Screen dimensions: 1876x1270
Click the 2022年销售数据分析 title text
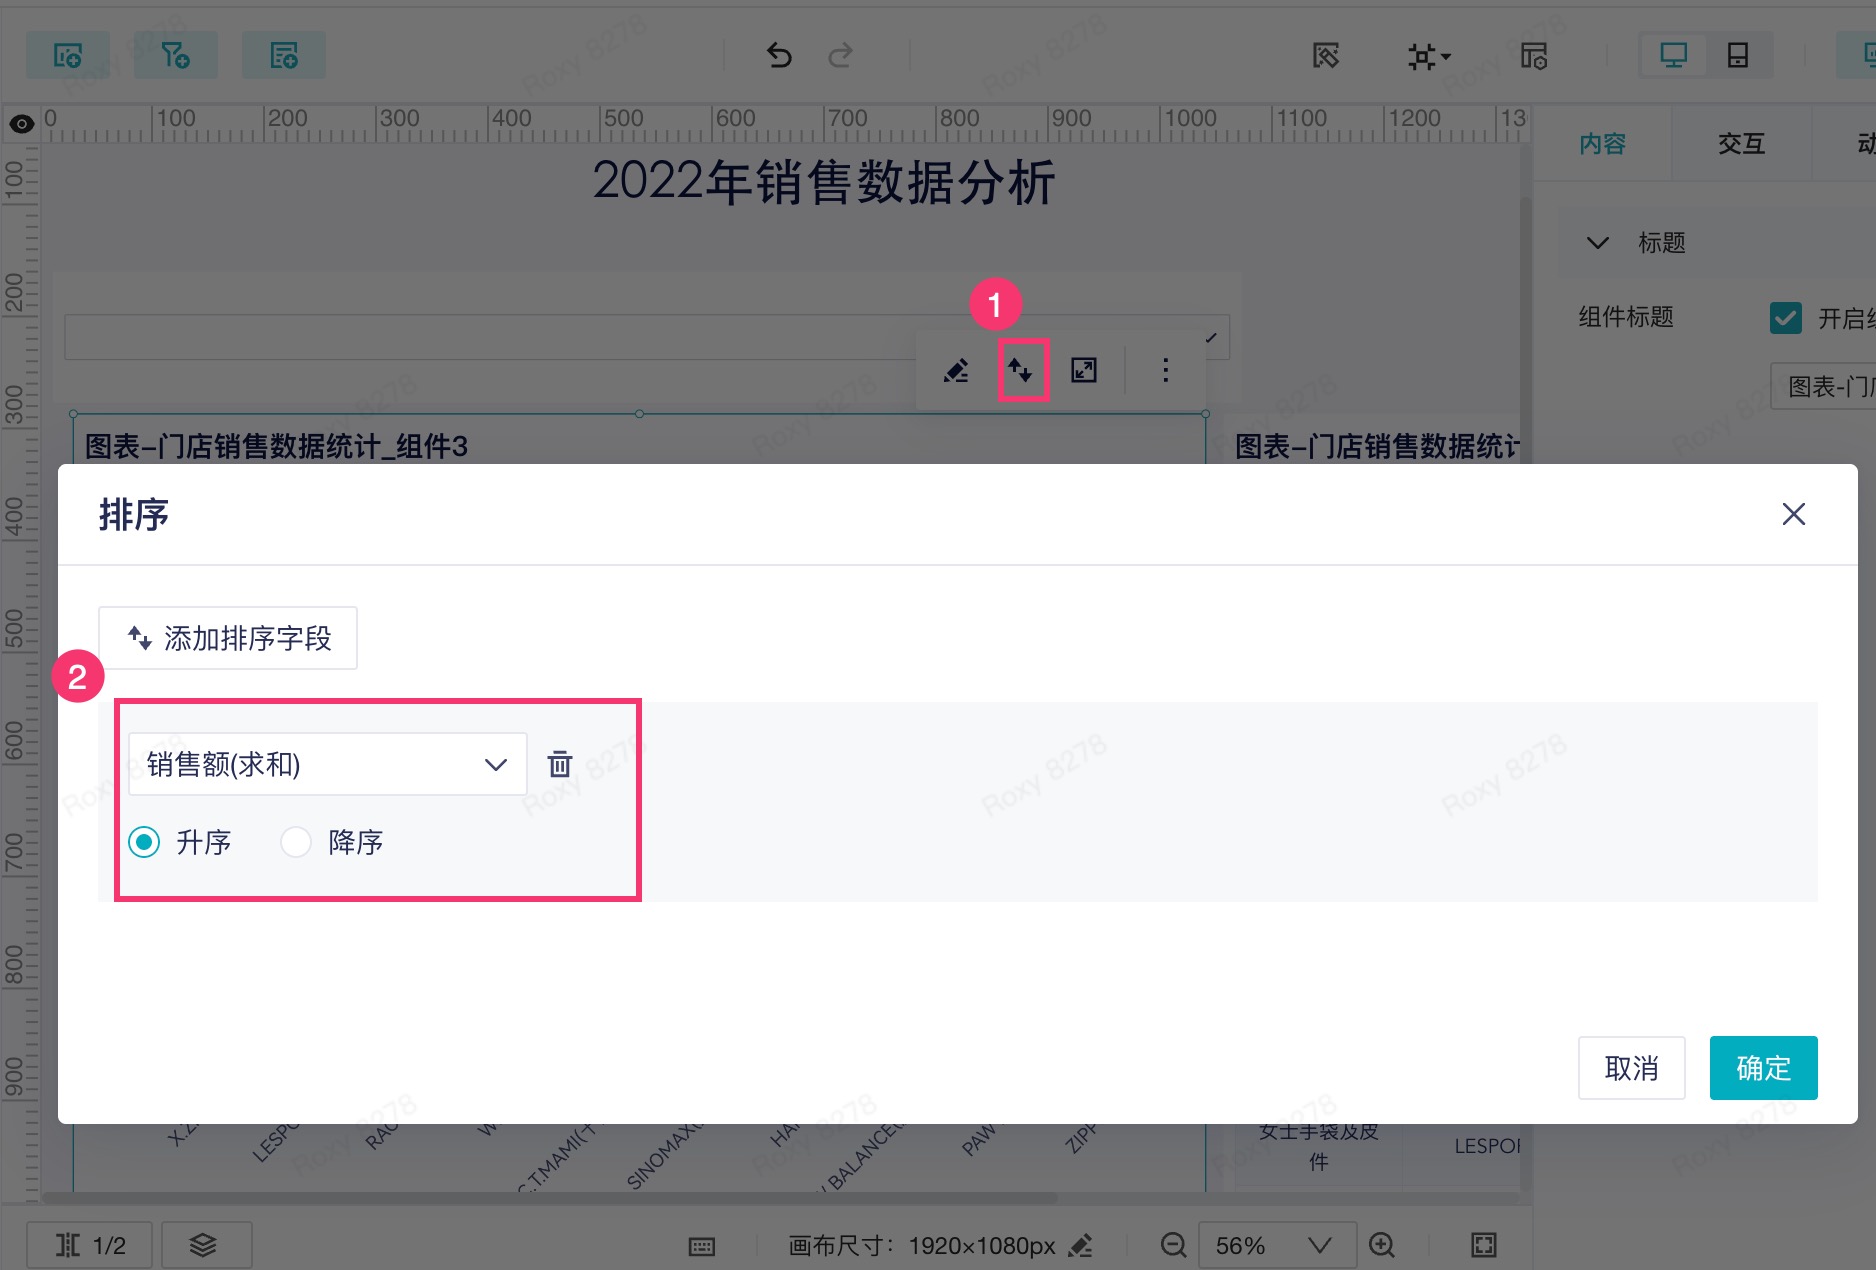tap(823, 183)
